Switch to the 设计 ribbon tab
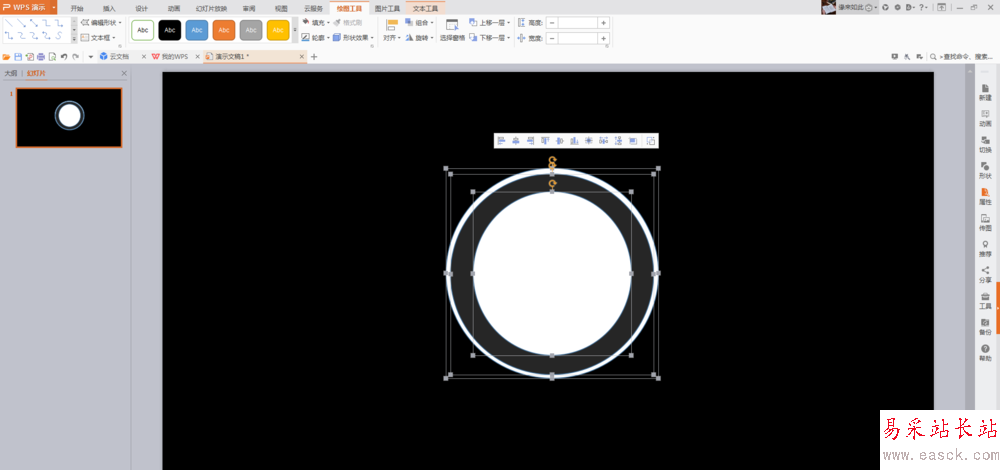Screen dimensions: 1000x470 coord(142,8)
